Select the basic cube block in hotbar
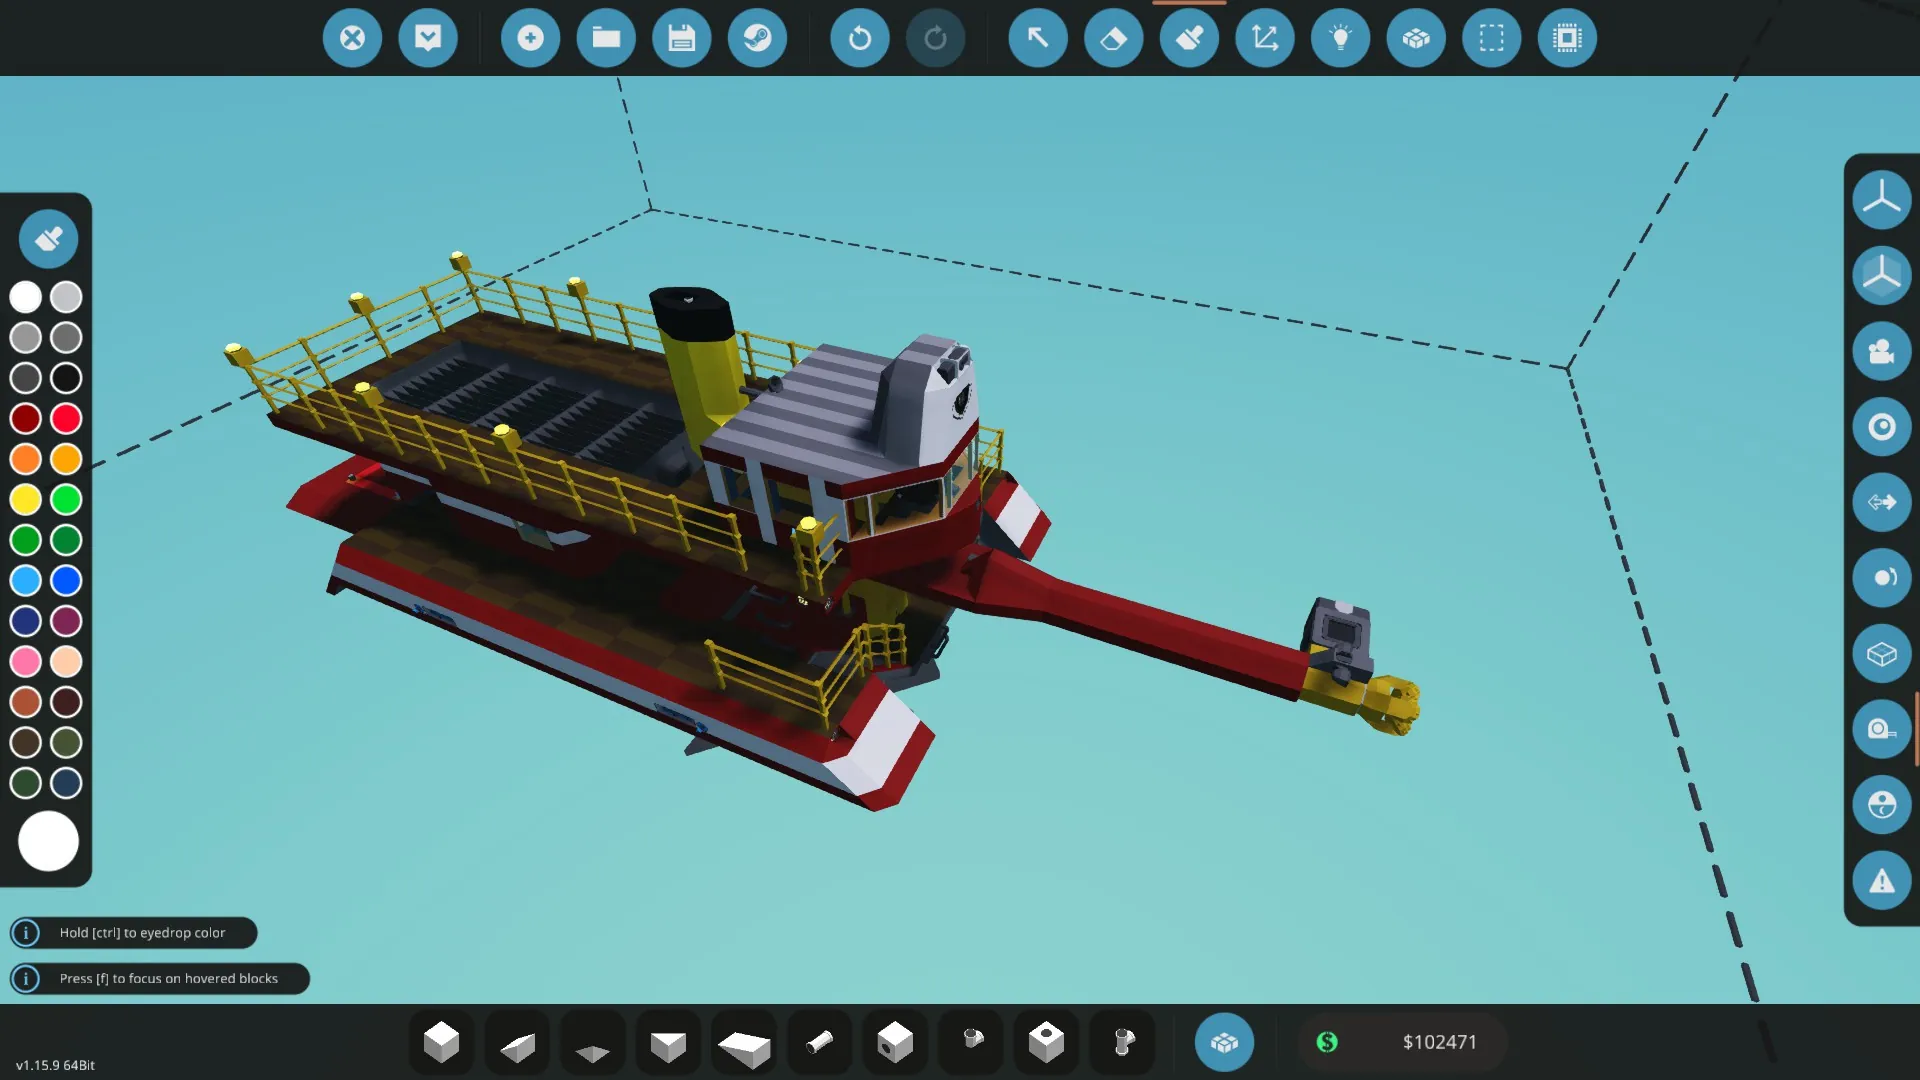This screenshot has height=1080, width=1920. pyautogui.click(x=441, y=1042)
